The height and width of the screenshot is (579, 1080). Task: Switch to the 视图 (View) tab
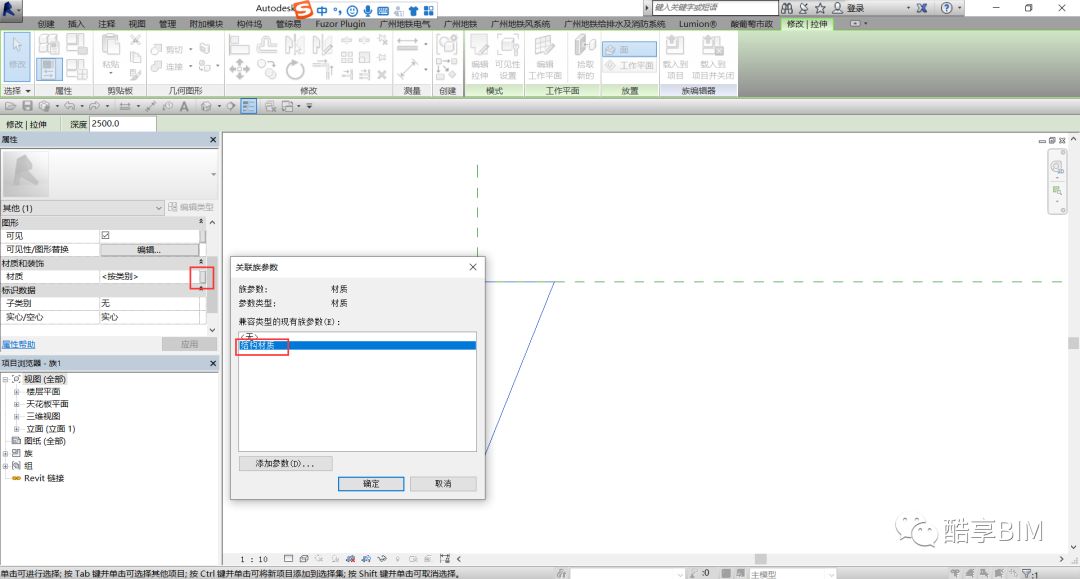click(x=136, y=24)
